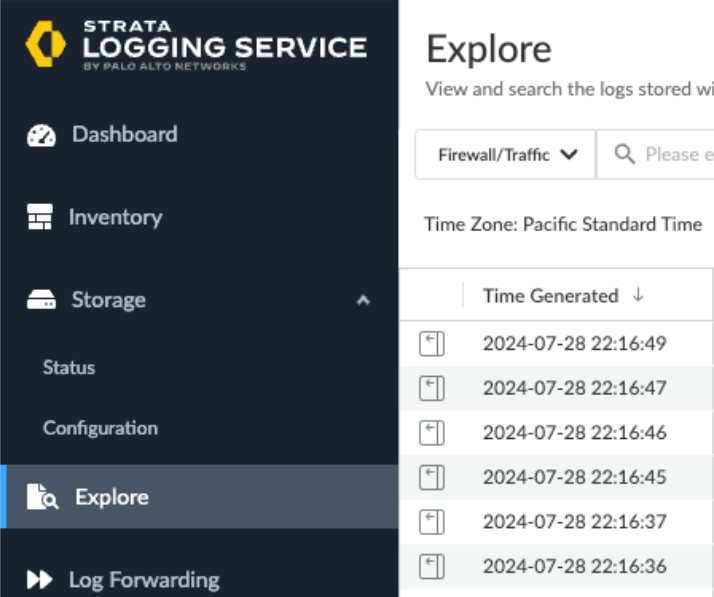Open log details for 22:16:36 entry
714x597 pixels.
[431, 566]
